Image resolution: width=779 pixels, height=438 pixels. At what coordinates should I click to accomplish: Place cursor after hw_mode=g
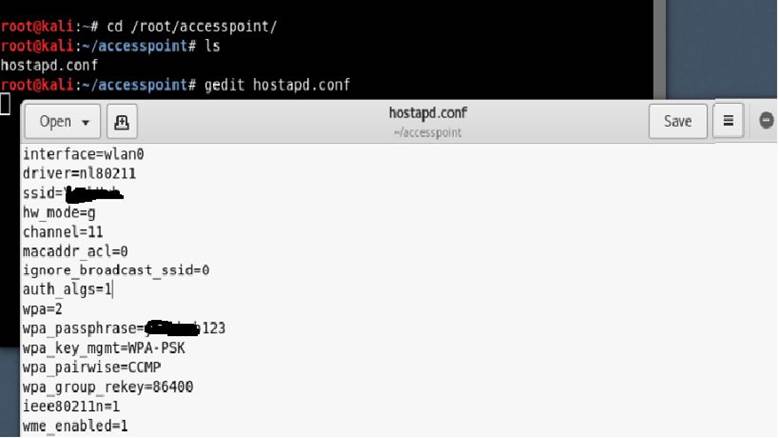(x=96, y=213)
